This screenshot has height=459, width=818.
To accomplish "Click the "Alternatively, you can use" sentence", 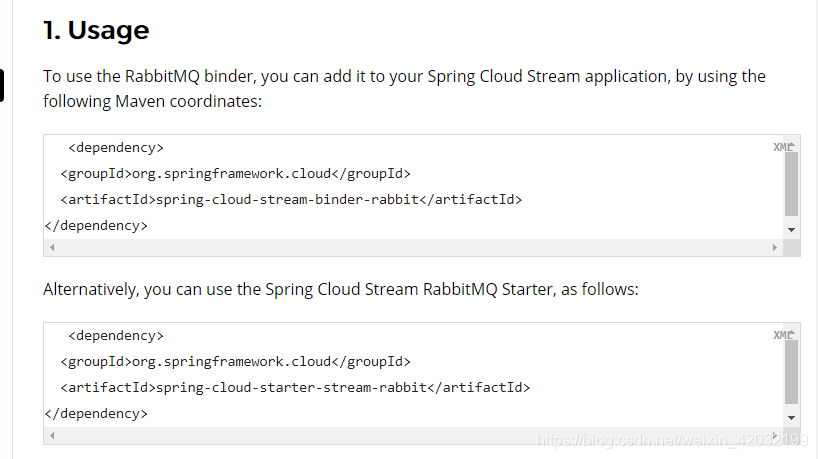I will coord(341,289).
